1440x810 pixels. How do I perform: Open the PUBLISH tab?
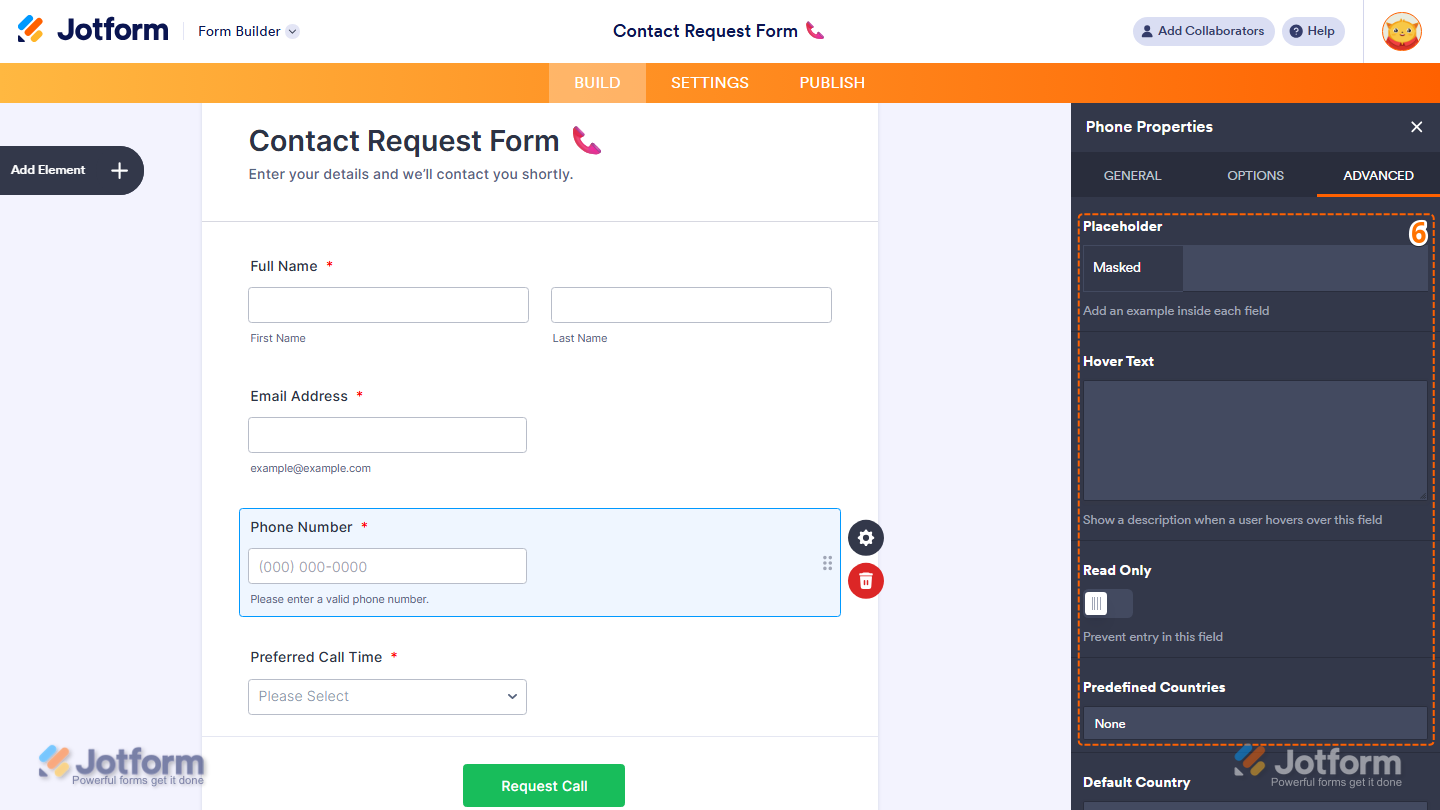[x=831, y=83]
